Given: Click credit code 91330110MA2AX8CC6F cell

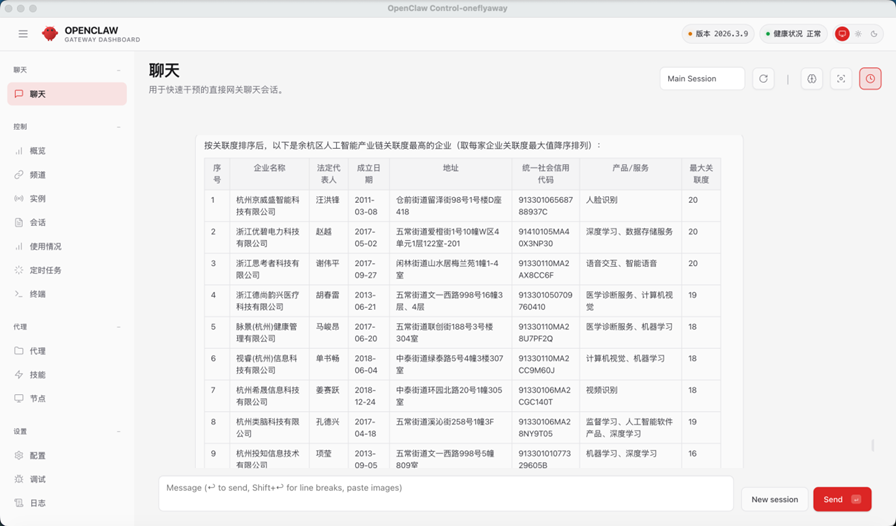Looking at the screenshot, I should click(544, 269).
